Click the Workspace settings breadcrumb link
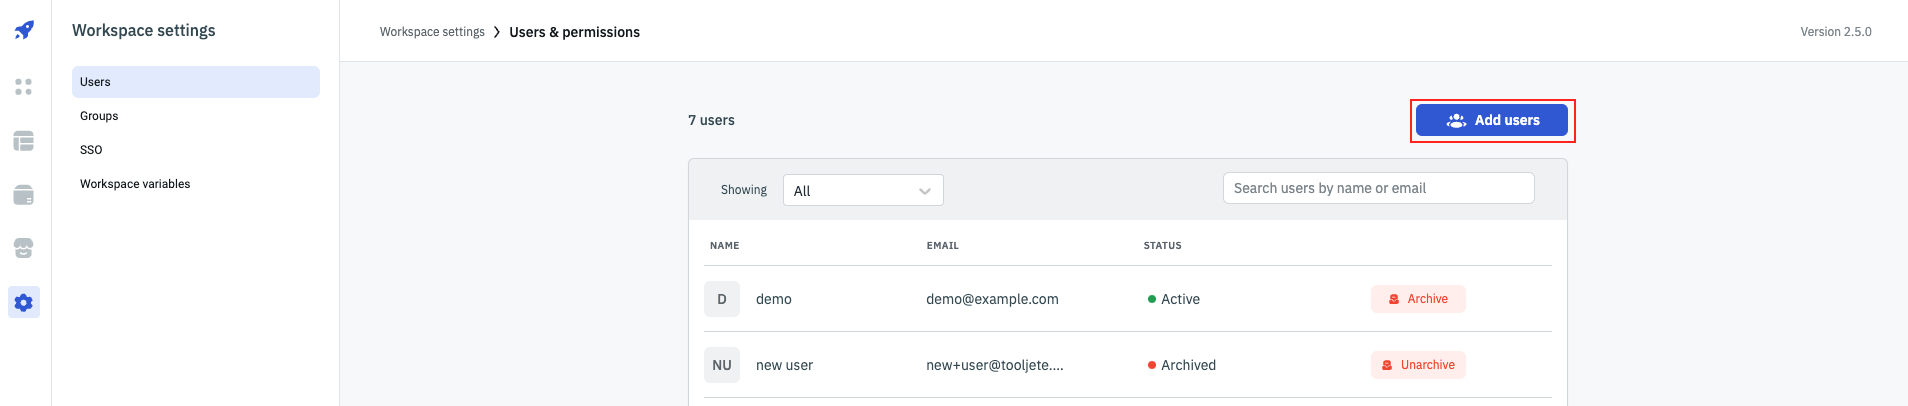Image resolution: width=1908 pixels, height=406 pixels. [432, 32]
